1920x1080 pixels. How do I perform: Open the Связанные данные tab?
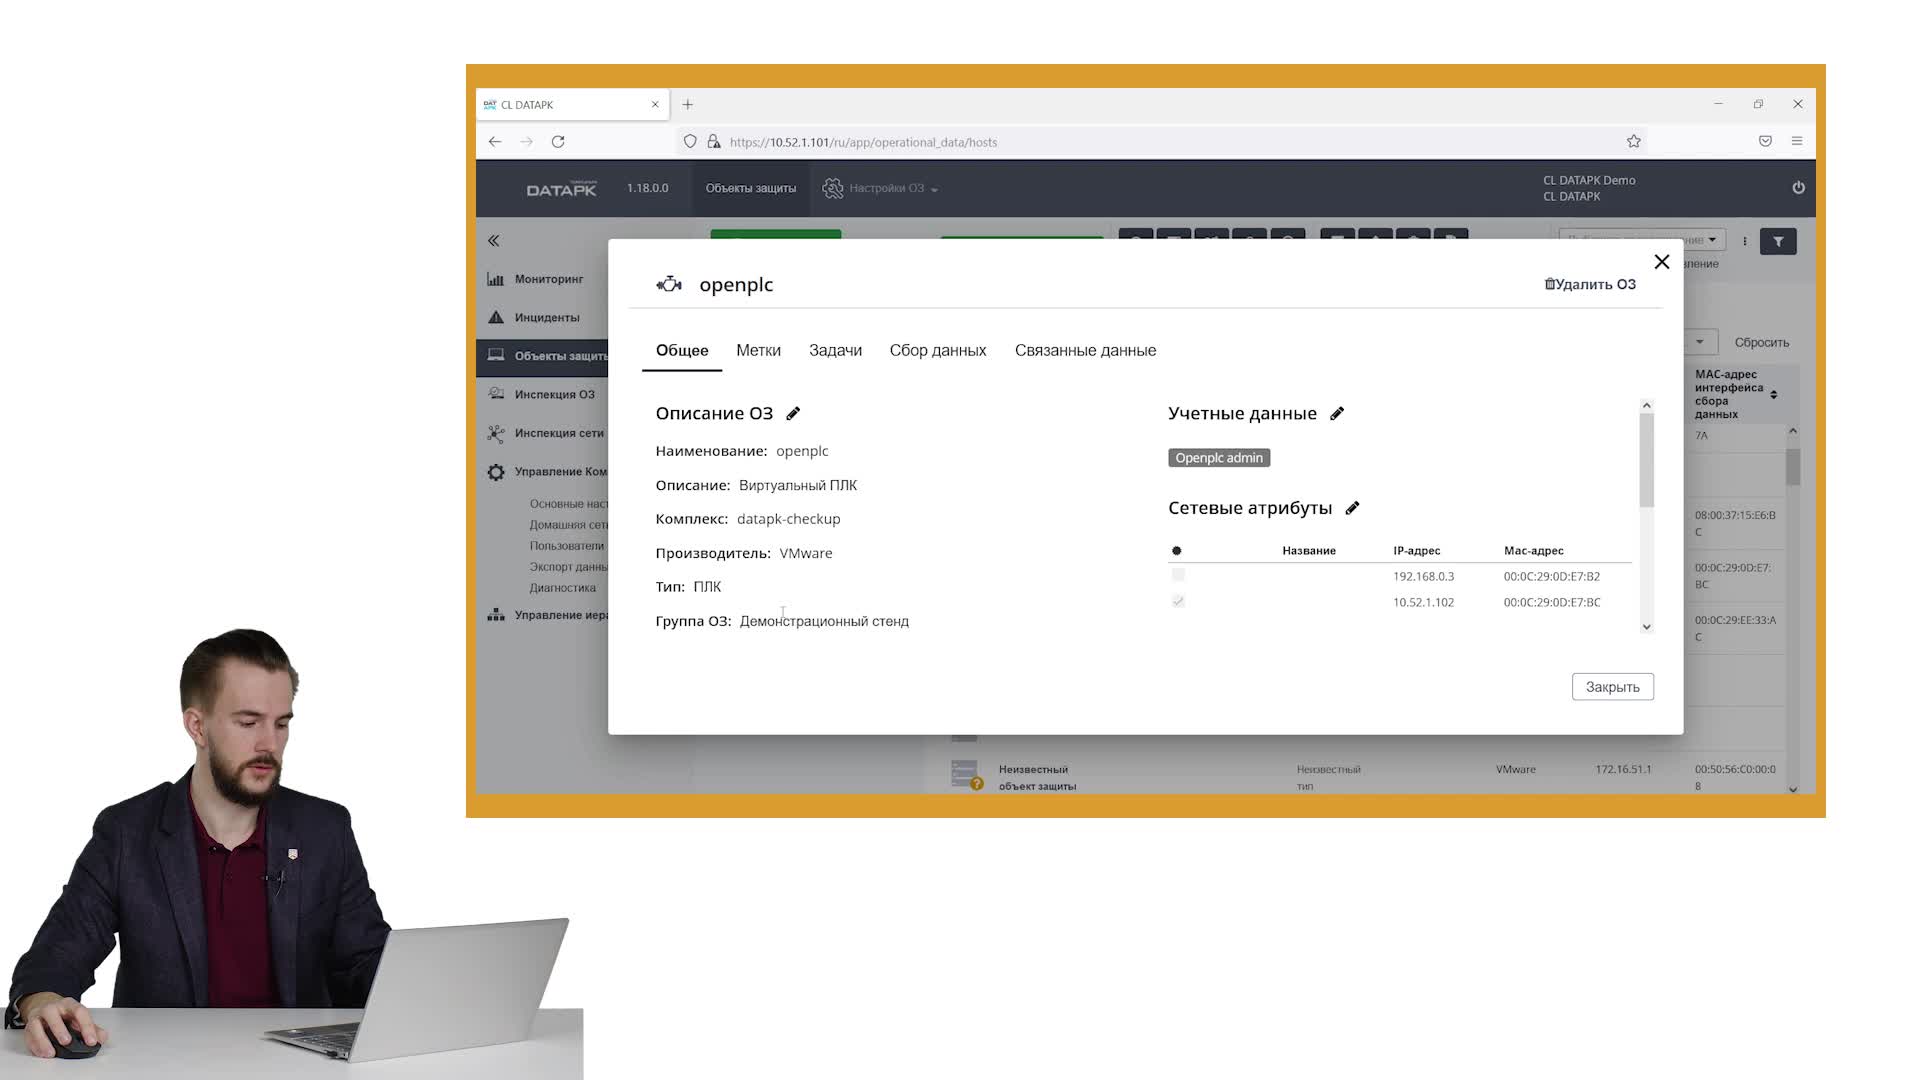pyautogui.click(x=1085, y=351)
